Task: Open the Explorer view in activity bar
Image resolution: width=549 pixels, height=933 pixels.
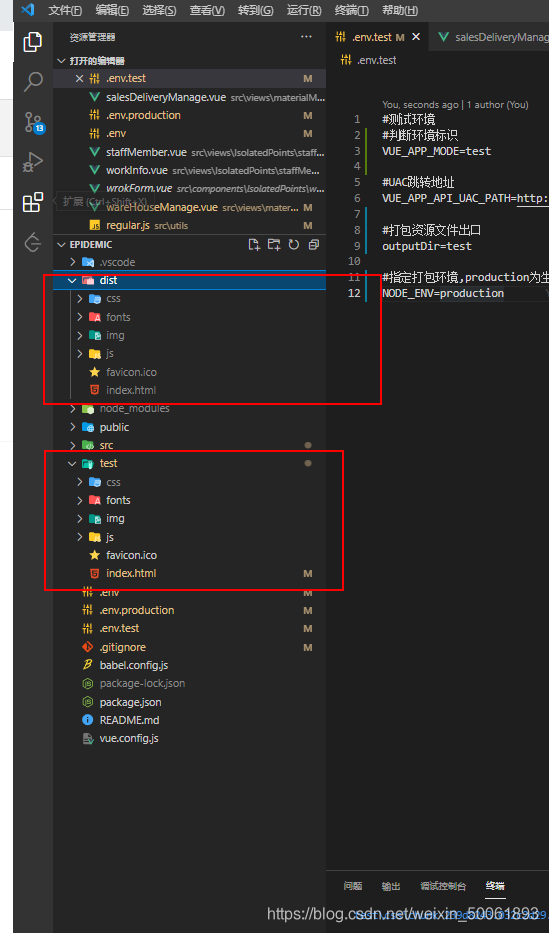Action: pos(33,43)
